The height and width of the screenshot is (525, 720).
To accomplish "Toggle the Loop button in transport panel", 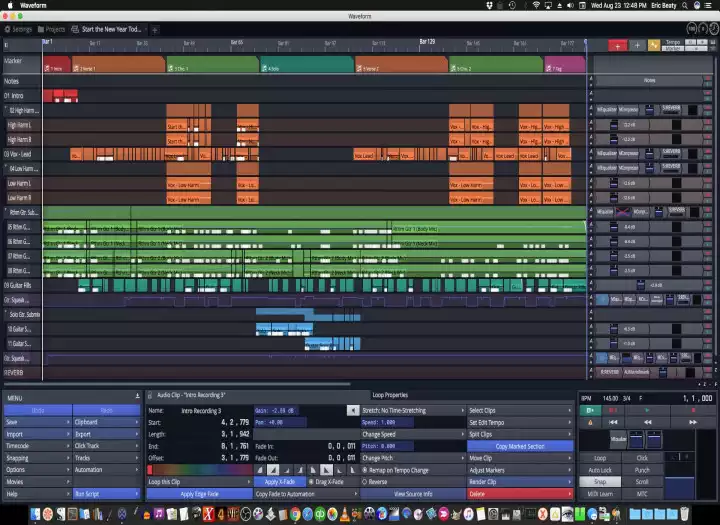I will (599, 458).
